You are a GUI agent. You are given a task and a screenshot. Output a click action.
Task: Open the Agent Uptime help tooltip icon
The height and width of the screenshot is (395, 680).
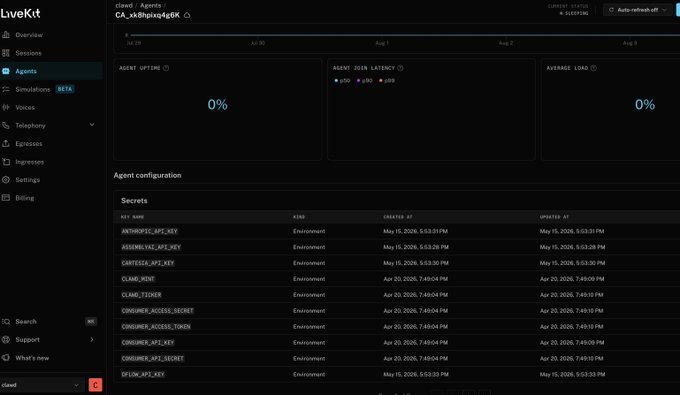pyautogui.click(x=166, y=68)
